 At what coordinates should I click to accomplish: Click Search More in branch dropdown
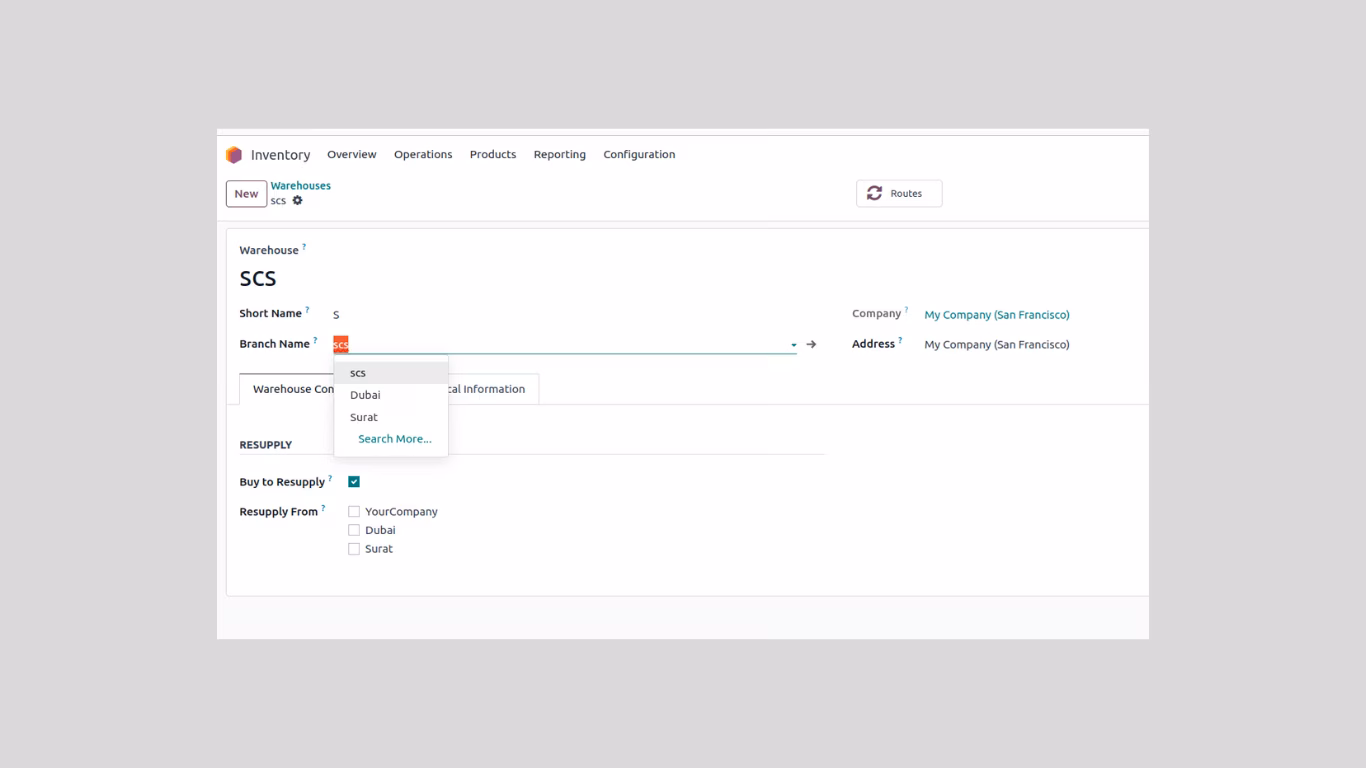[395, 439]
